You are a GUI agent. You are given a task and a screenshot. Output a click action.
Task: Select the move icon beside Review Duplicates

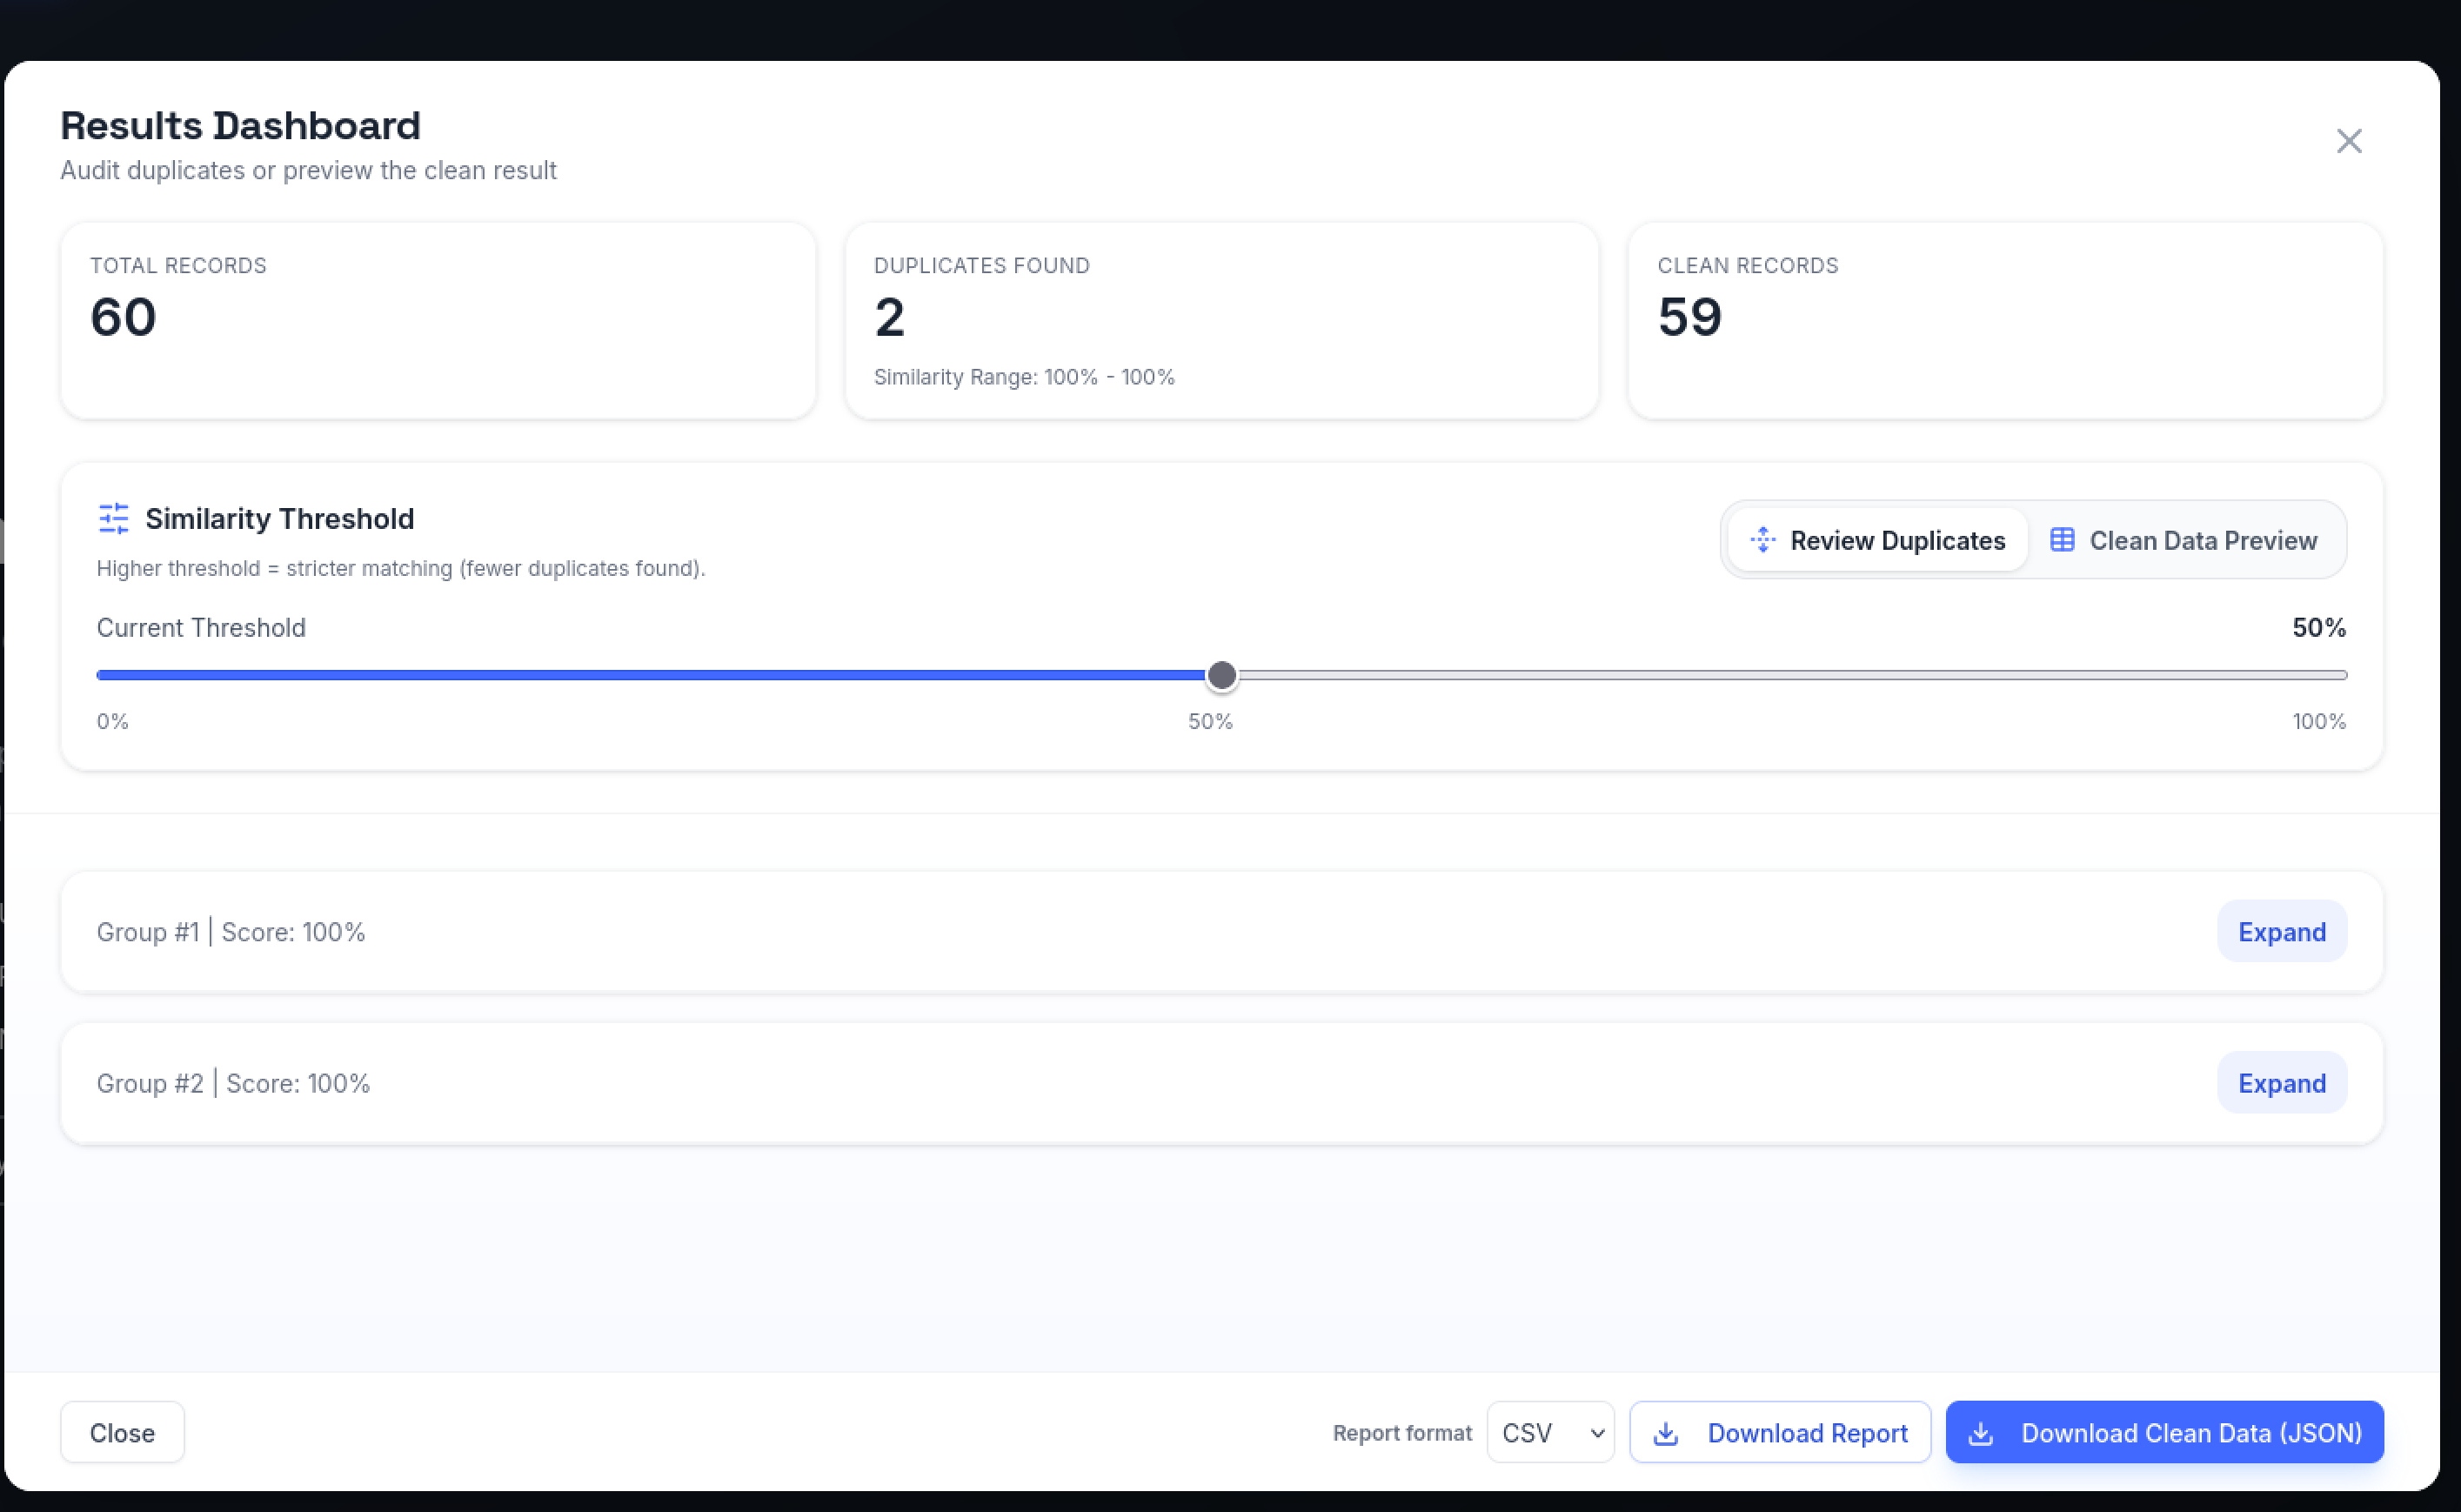pyautogui.click(x=1763, y=539)
